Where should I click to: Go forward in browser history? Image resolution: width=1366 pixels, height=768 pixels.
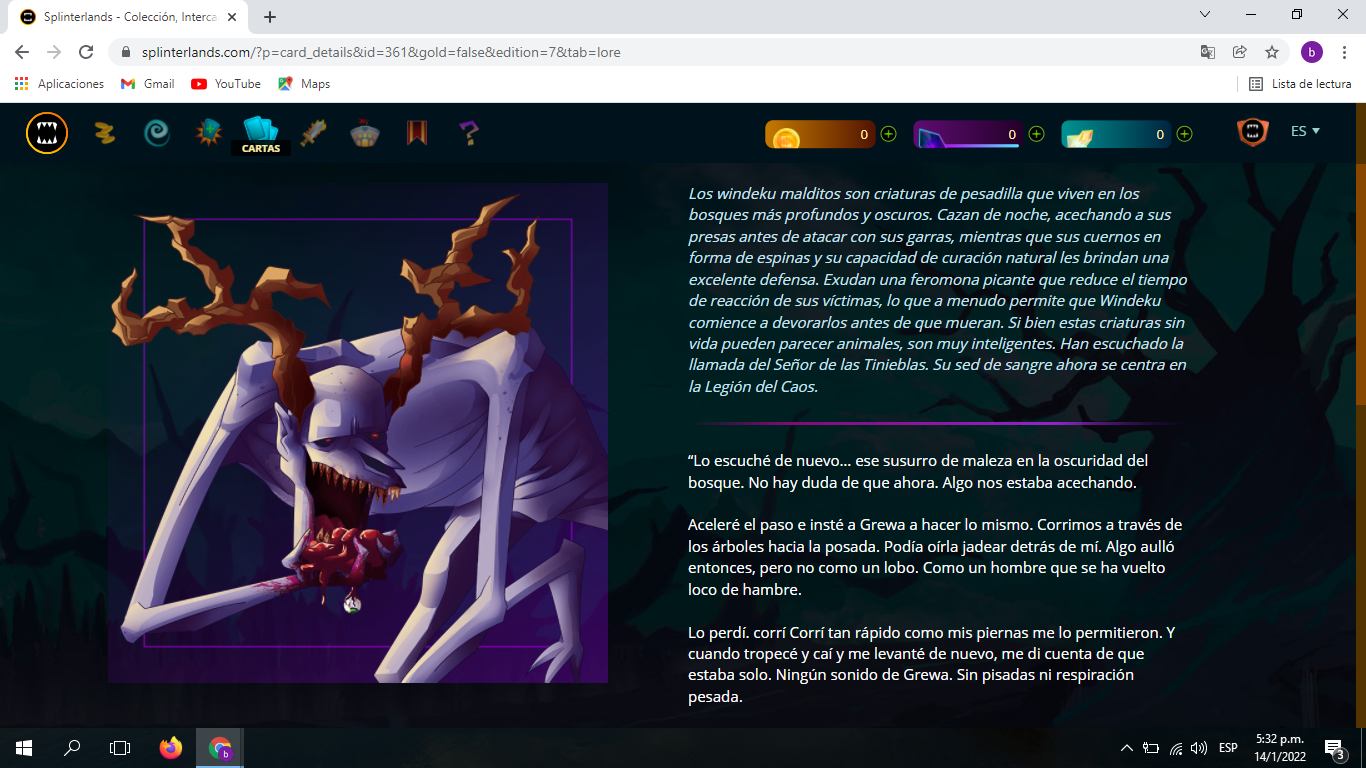54,52
